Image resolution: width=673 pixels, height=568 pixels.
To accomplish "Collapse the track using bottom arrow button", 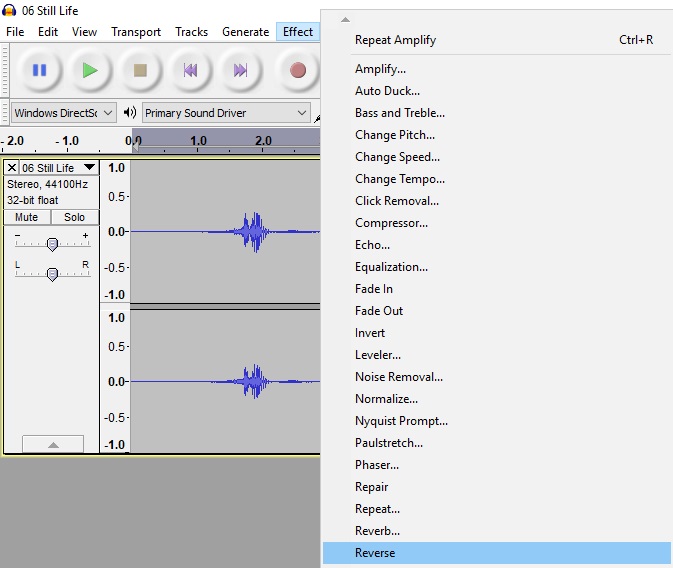I will [x=52, y=444].
